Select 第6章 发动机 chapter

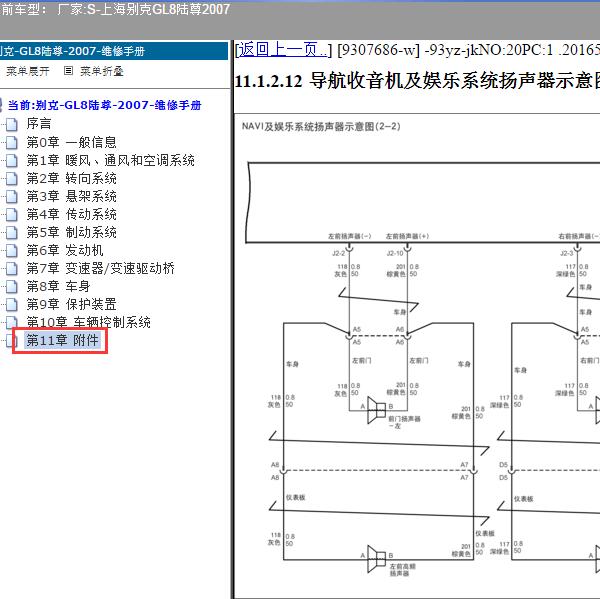click(x=65, y=250)
